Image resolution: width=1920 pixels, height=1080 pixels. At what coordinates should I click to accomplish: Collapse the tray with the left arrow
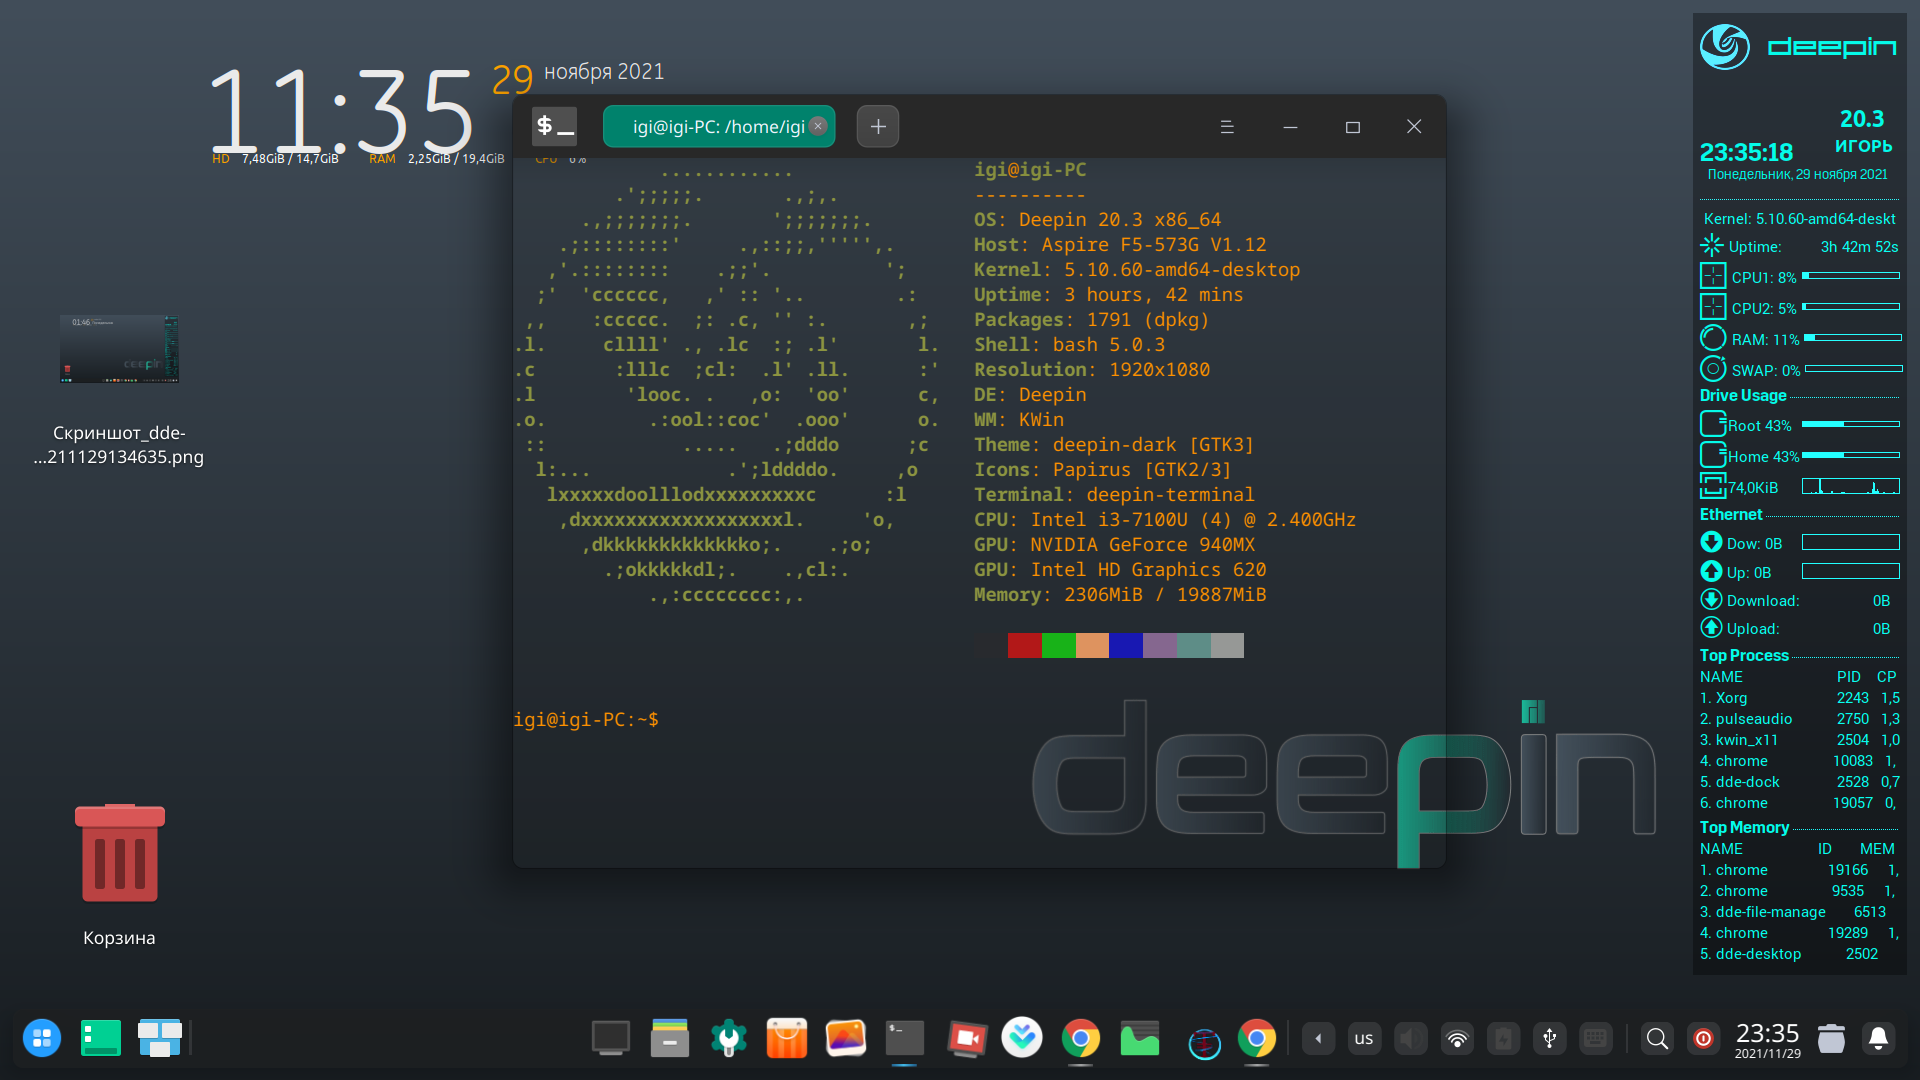click(1319, 1038)
